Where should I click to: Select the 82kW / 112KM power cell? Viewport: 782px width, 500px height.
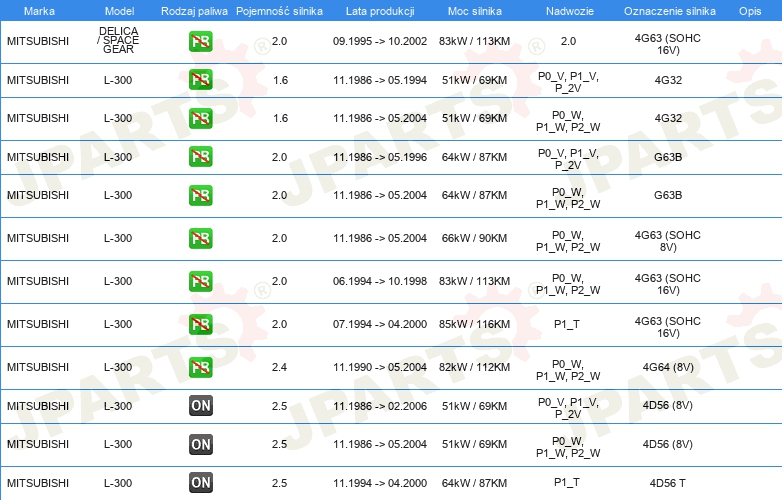click(x=474, y=367)
